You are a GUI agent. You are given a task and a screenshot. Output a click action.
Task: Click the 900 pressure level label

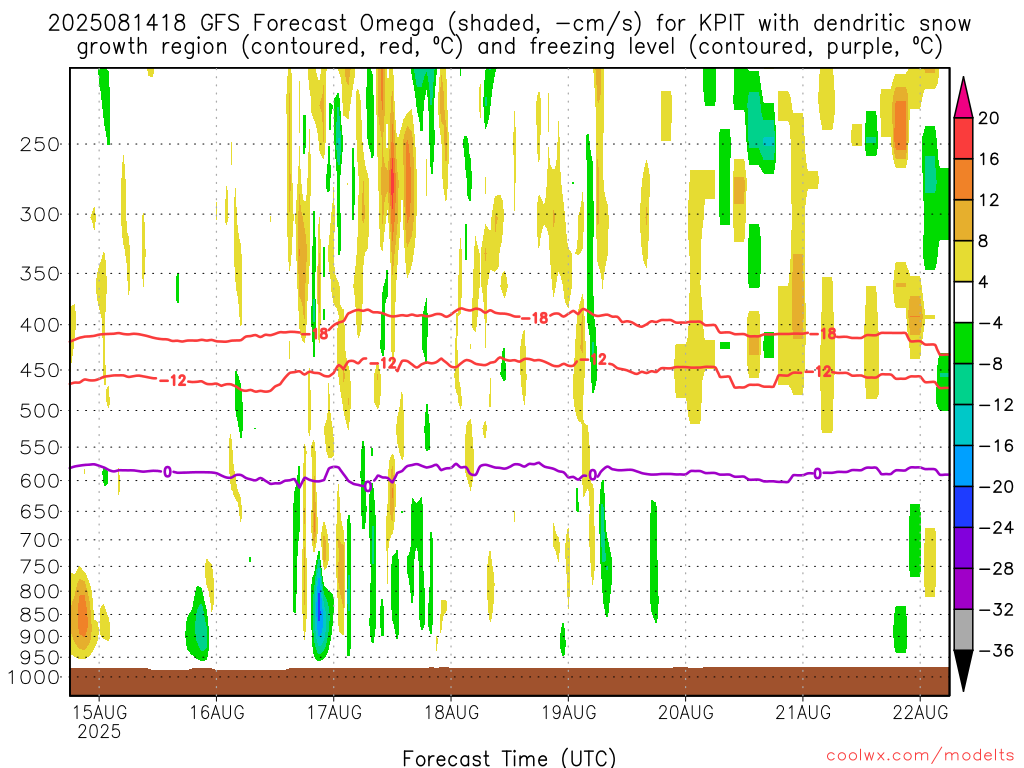(x=40, y=637)
